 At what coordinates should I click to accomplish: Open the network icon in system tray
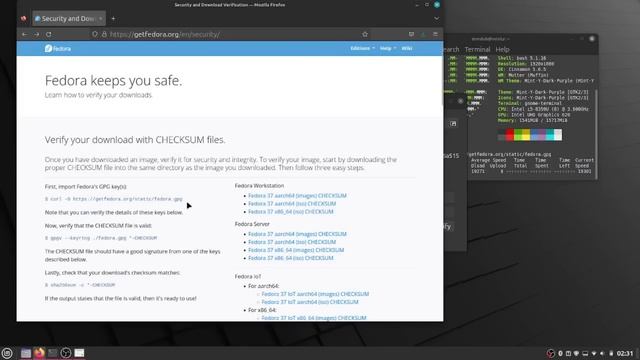594,353
